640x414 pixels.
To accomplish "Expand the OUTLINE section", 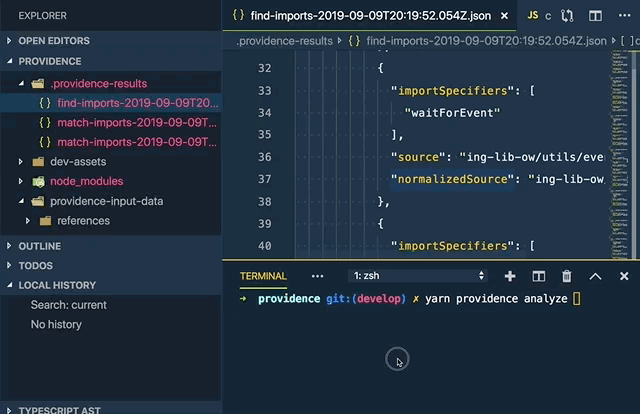I will pyautogui.click(x=40, y=246).
